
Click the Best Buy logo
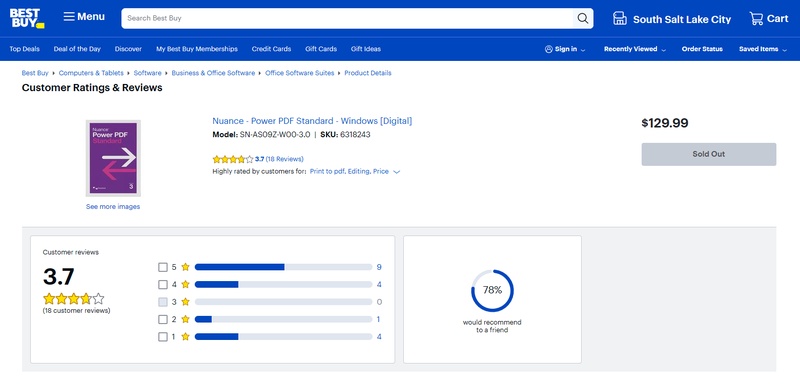coord(27,18)
